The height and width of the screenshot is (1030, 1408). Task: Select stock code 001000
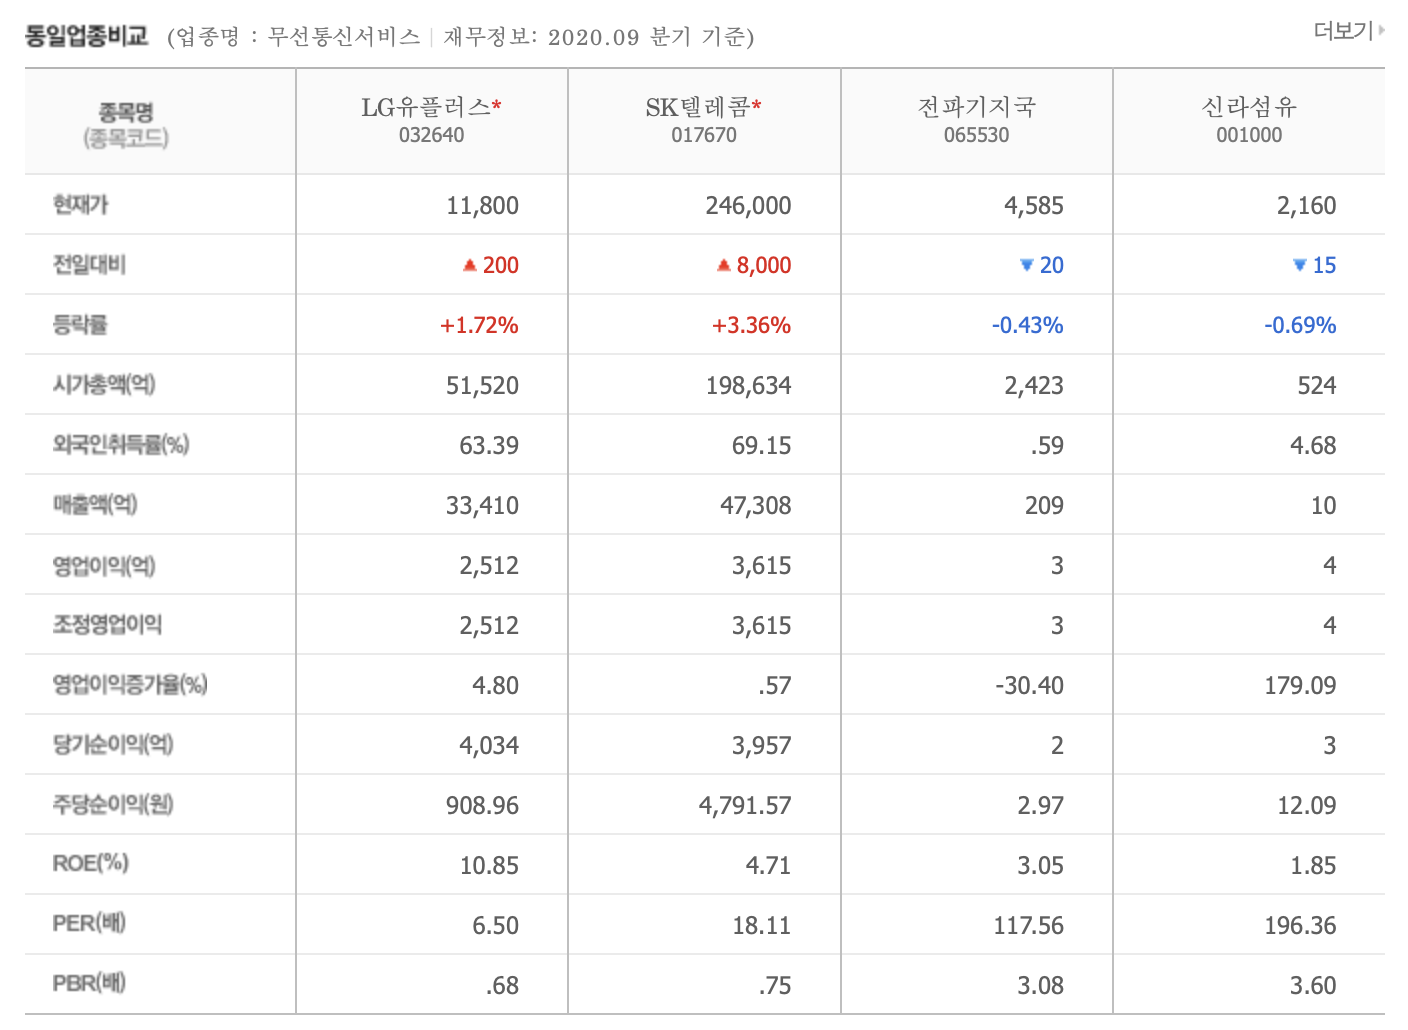click(x=1249, y=135)
